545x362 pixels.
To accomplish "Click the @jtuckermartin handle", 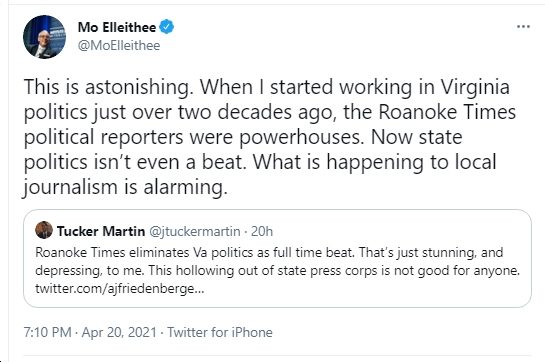I will tap(195, 231).
